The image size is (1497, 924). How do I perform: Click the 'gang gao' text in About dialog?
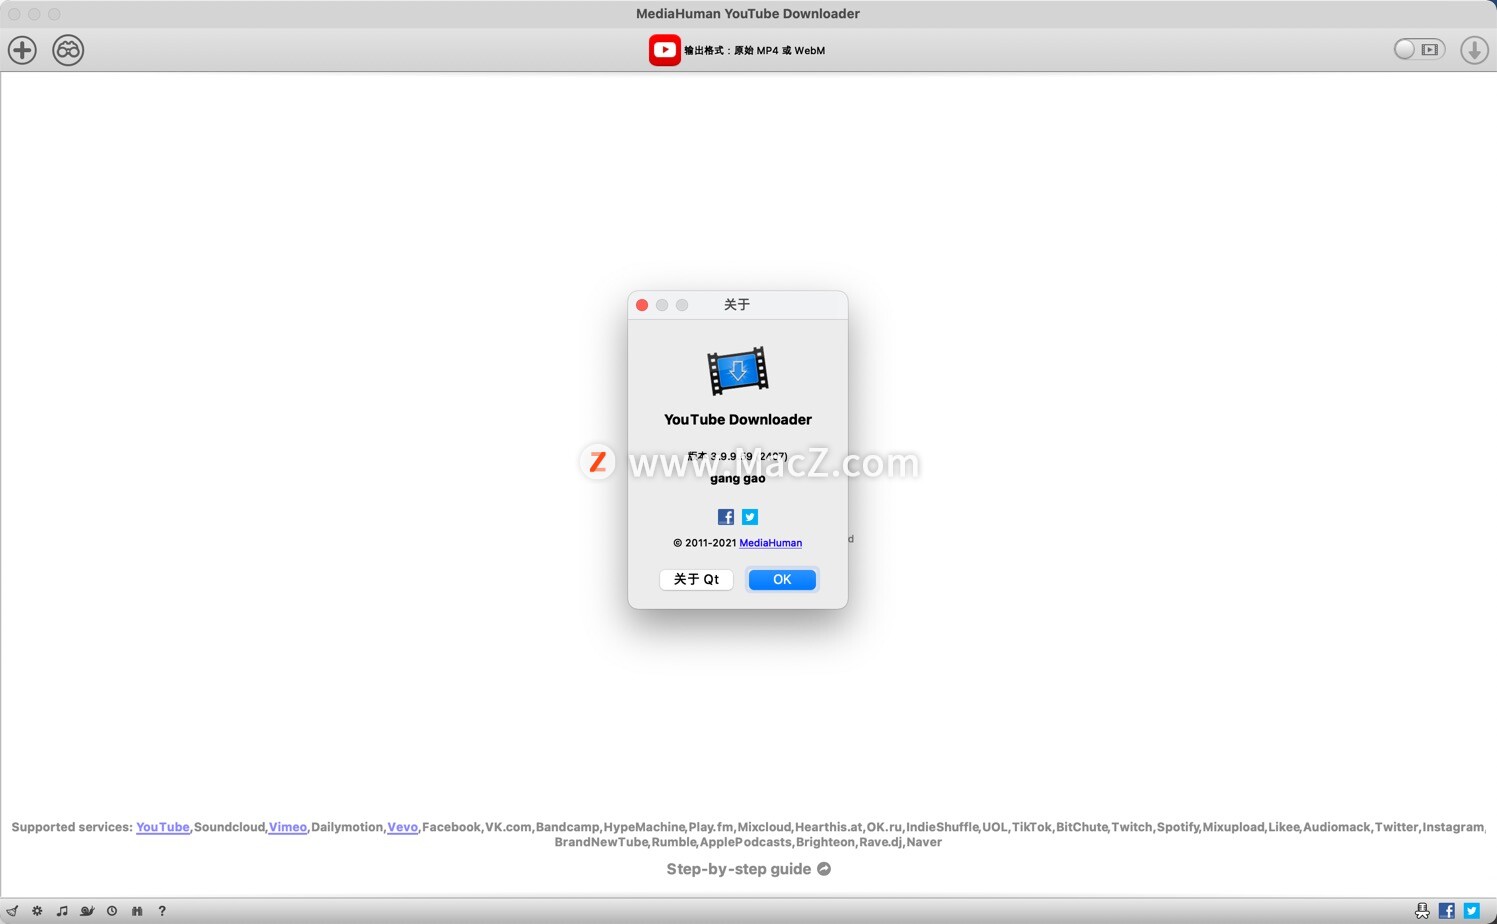(738, 478)
